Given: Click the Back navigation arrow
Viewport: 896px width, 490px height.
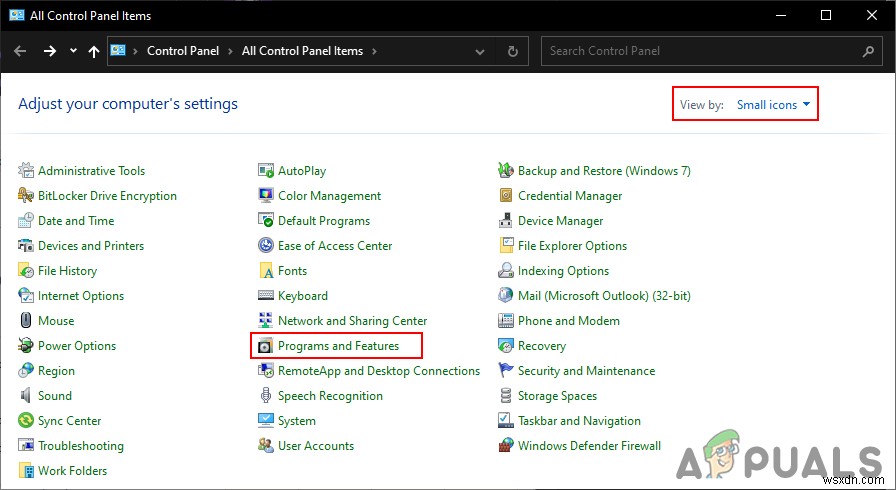Looking at the screenshot, I should coord(20,51).
